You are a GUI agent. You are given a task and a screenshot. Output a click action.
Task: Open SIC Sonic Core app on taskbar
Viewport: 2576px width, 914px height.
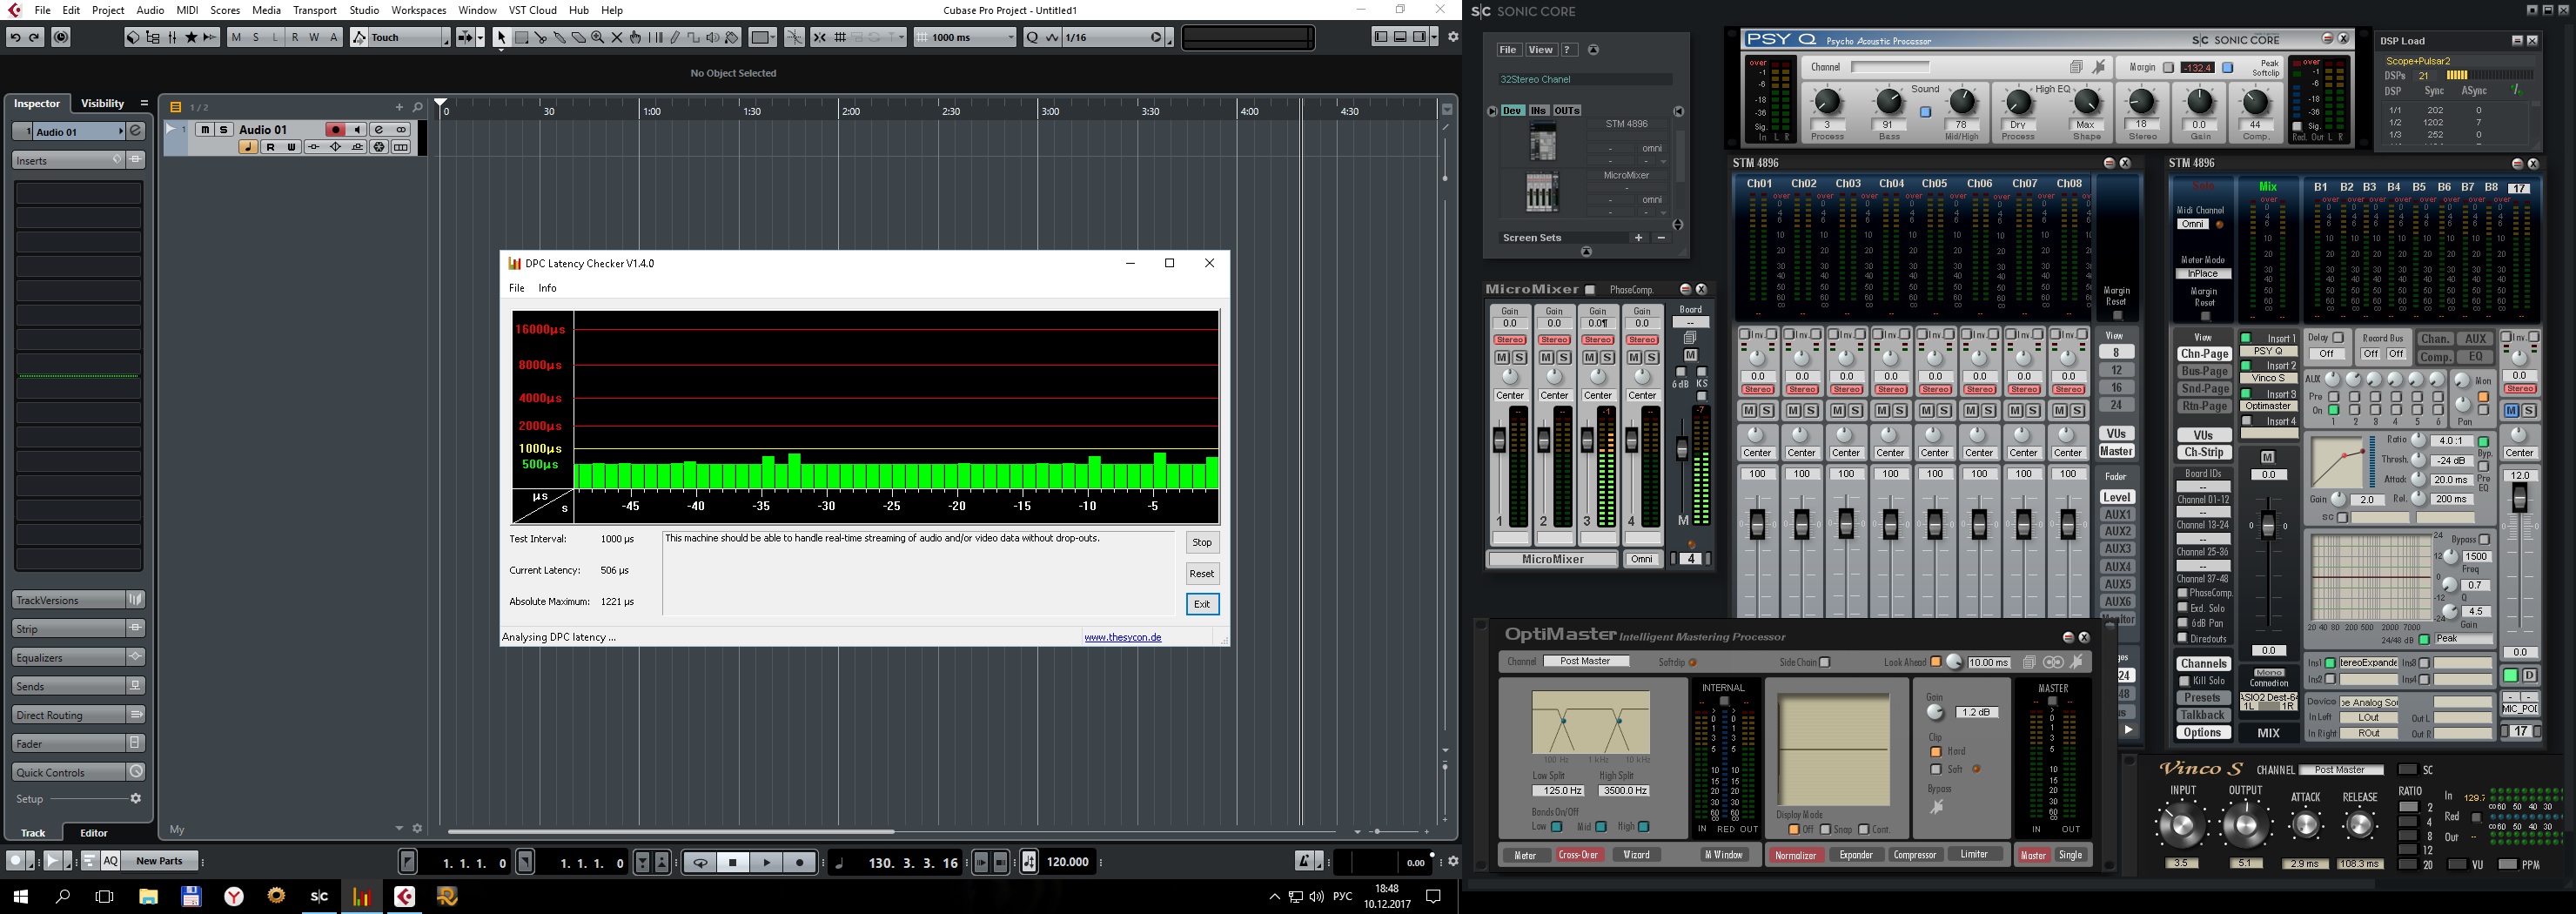(319, 896)
